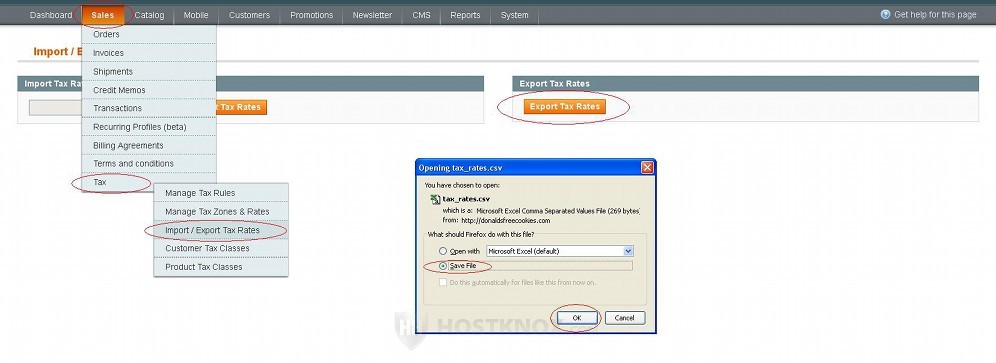This screenshot has height=363, width=996.
Task: Open the Customers menu
Action: (249, 15)
